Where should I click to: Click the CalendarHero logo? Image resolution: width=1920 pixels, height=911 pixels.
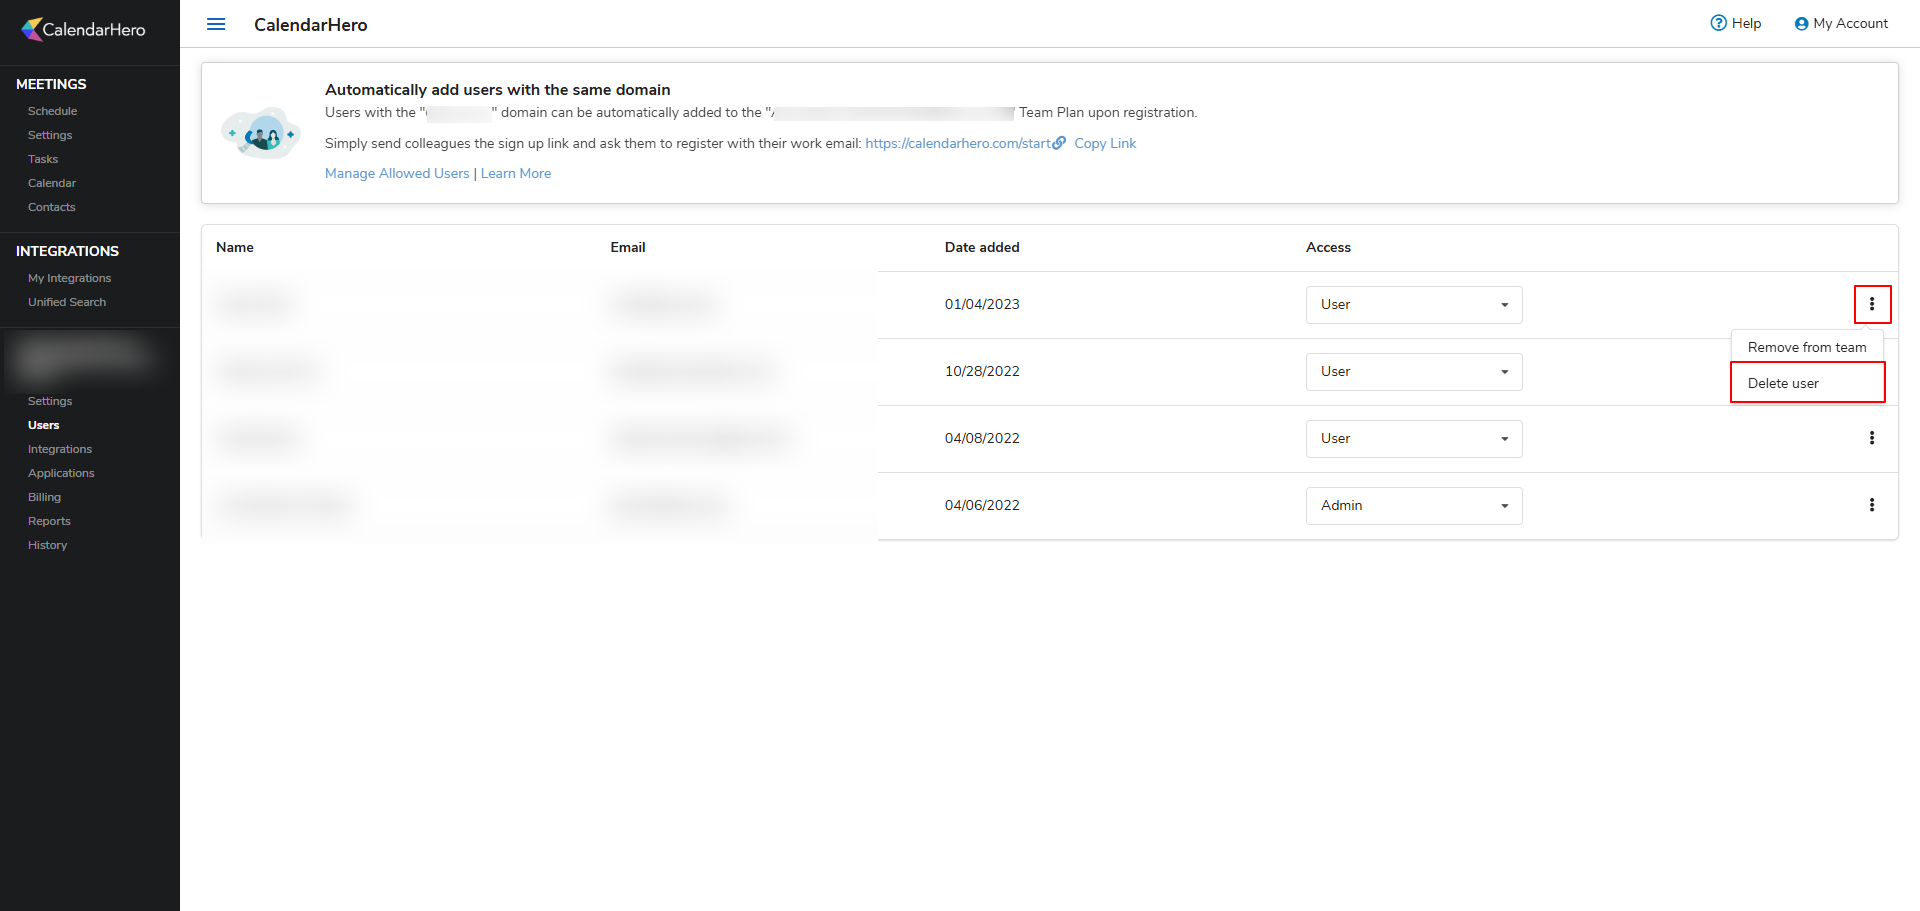[84, 29]
